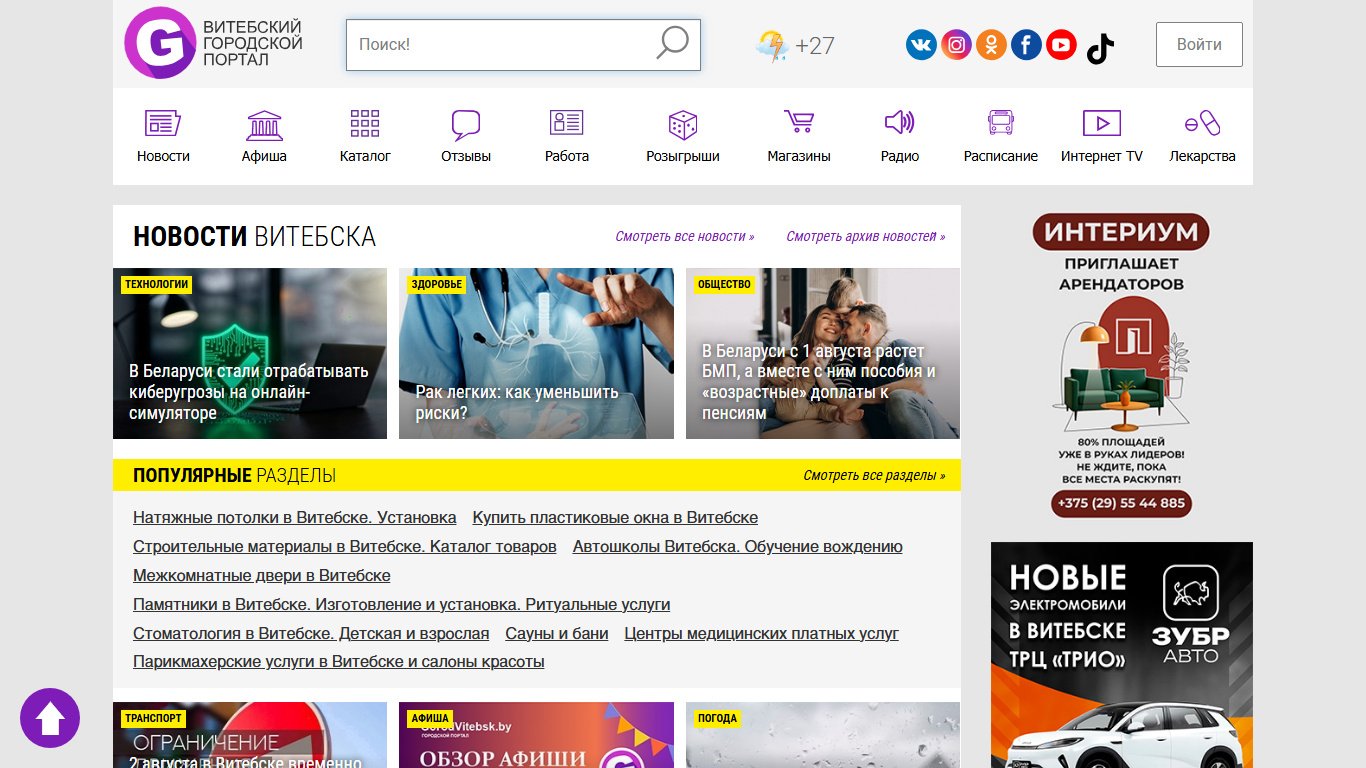Open the БМП growth news card

click(823, 353)
